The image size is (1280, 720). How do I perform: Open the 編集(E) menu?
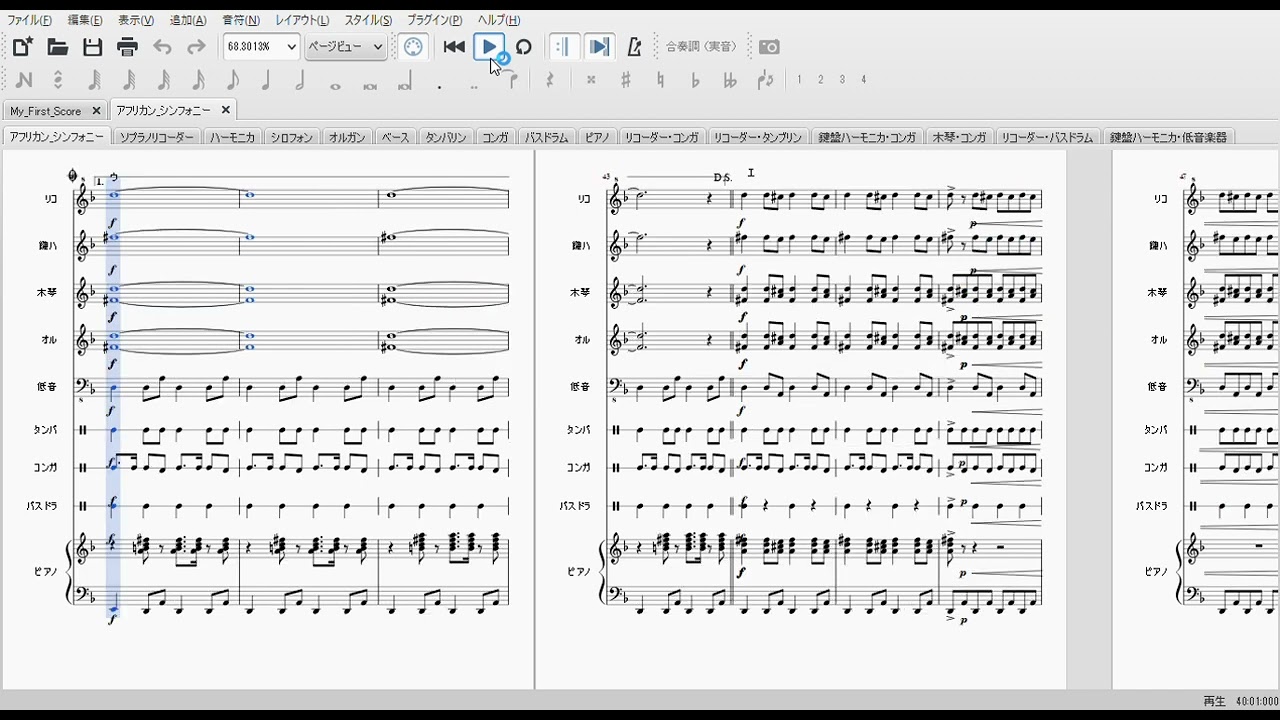(x=85, y=20)
